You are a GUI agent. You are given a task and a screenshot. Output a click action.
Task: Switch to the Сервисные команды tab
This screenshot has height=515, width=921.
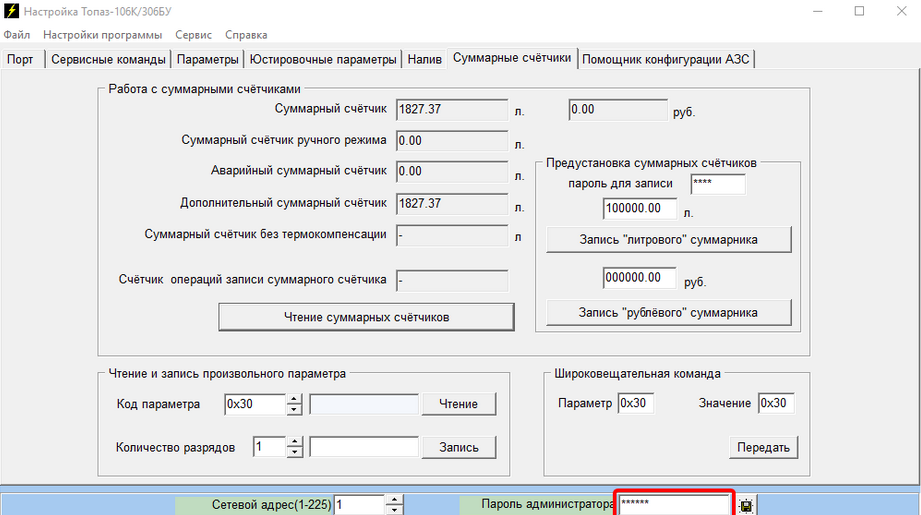click(108, 59)
